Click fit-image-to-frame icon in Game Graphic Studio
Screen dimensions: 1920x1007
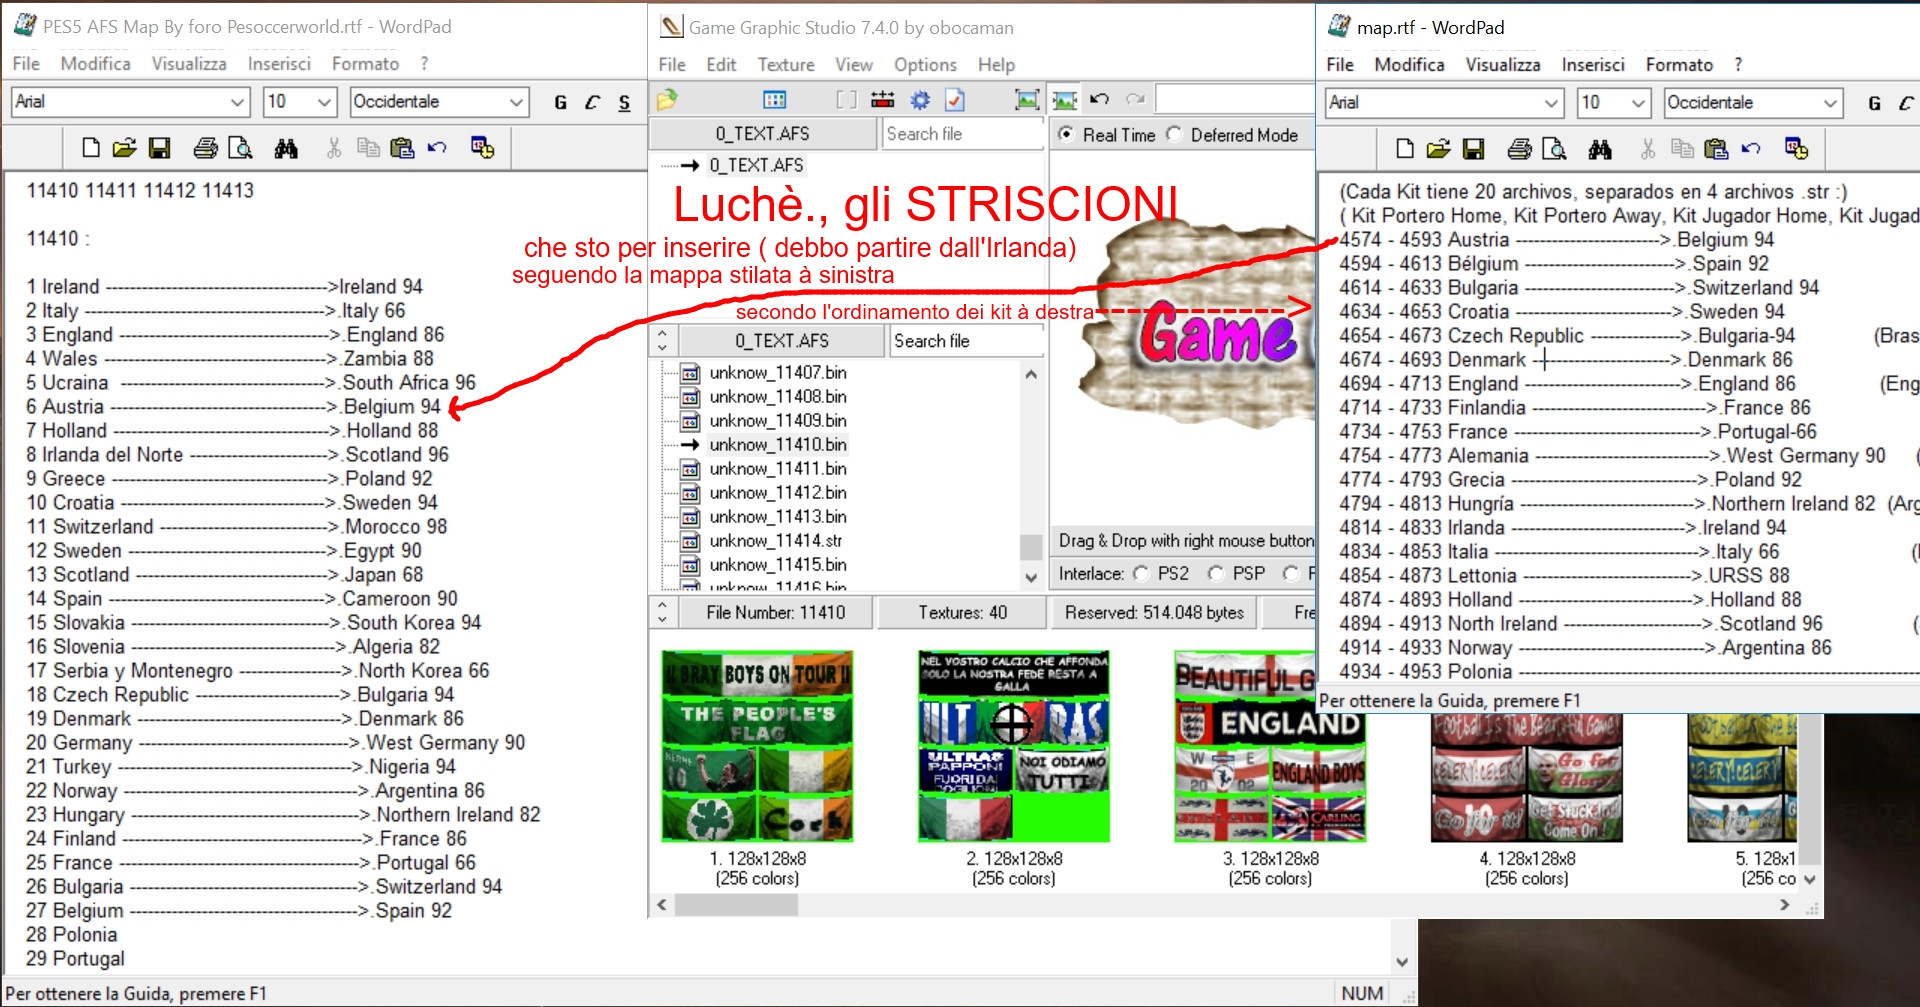point(1027,99)
